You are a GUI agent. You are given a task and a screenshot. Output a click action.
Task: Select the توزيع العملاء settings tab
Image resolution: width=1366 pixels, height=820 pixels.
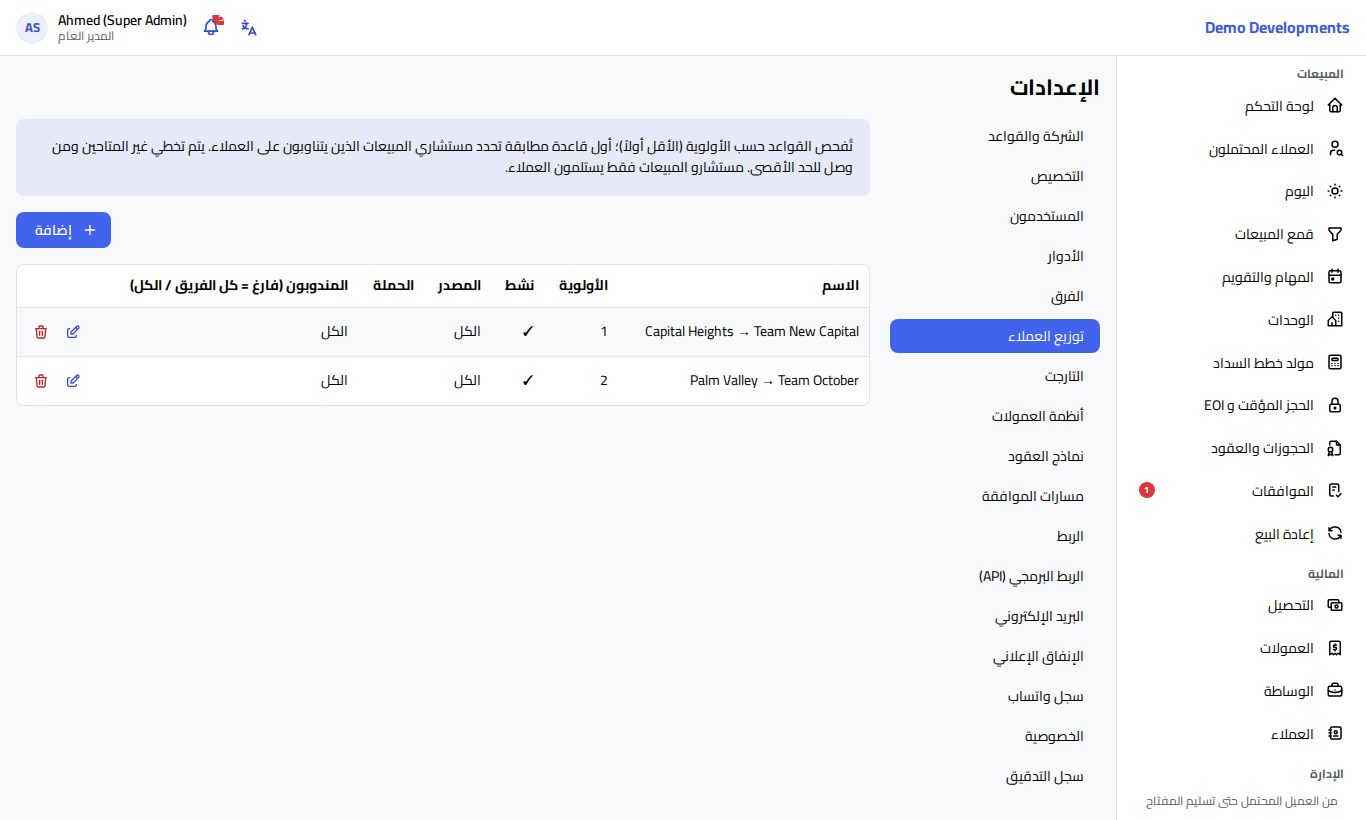[x=995, y=336]
